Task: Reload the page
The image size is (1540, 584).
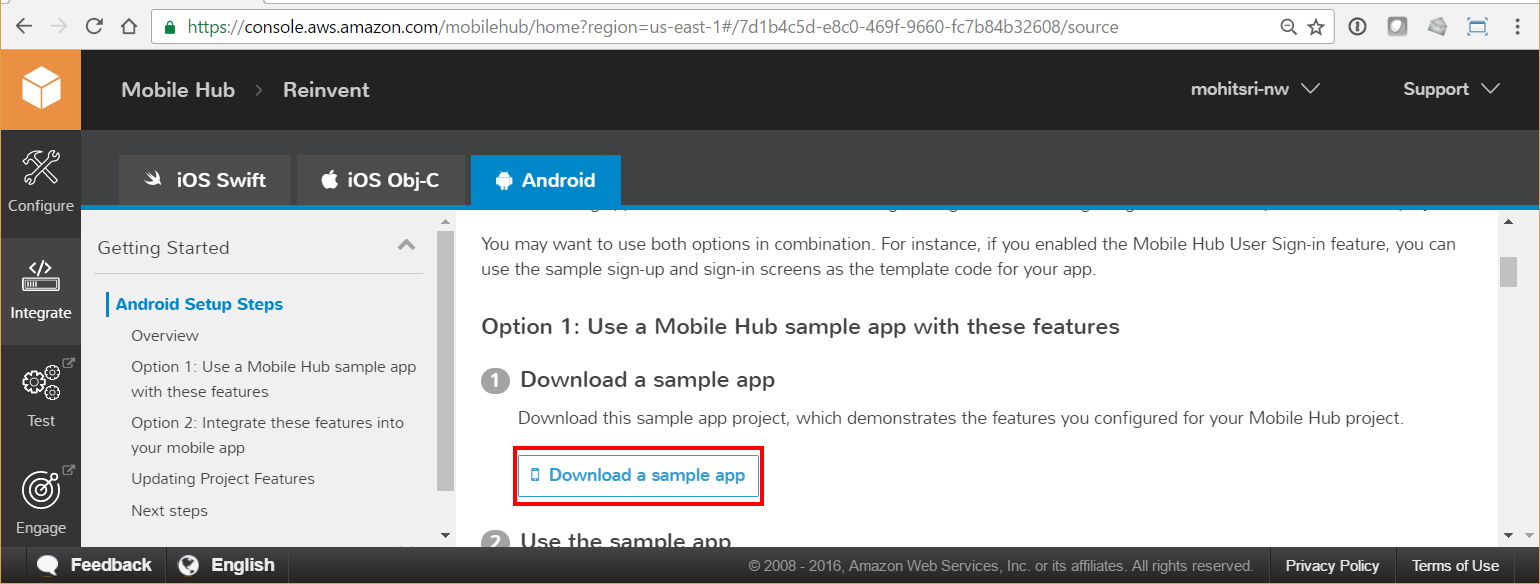Action: (x=94, y=27)
